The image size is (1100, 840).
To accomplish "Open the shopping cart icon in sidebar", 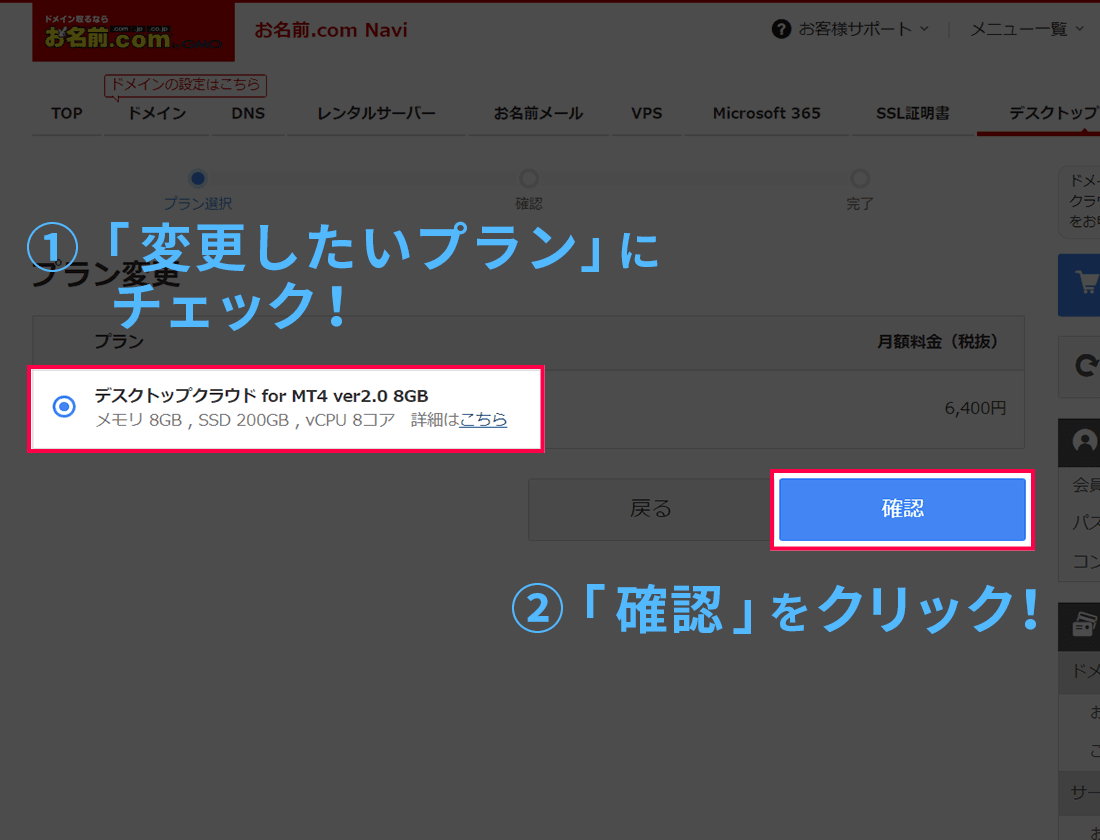I will tap(1086, 284).
